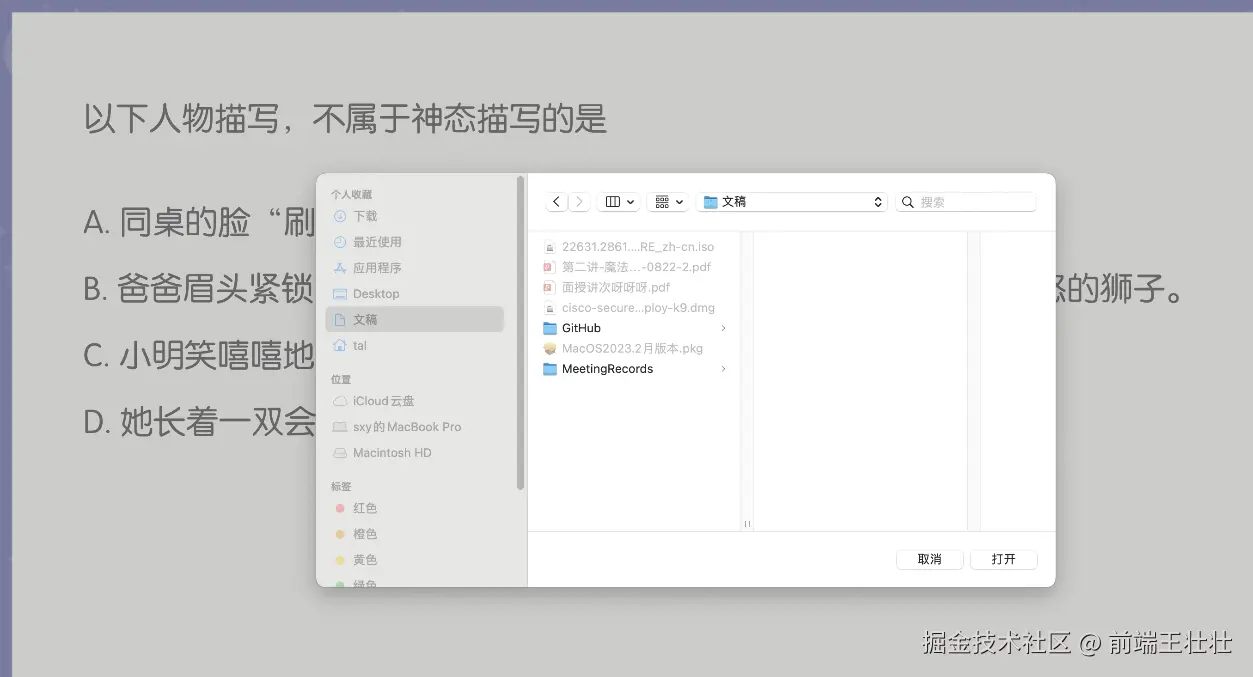
Task: Click the 第二讲 PDF file icon
Action: [549, 267]
